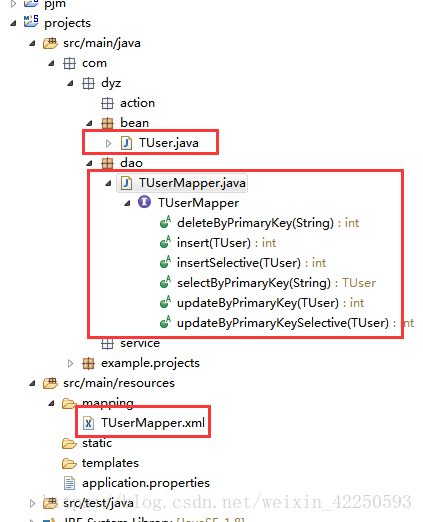The image size is (423, 522).
Task: Select the action package label
Action: tap(137, 103)
